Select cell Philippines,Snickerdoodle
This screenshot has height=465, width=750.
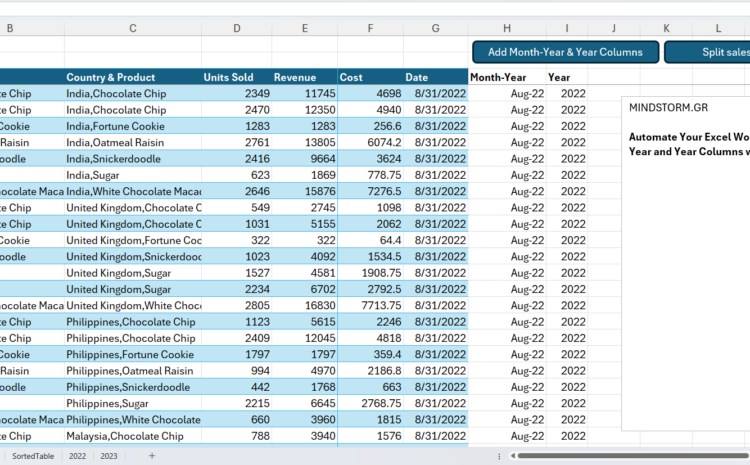tap(133, 387)
